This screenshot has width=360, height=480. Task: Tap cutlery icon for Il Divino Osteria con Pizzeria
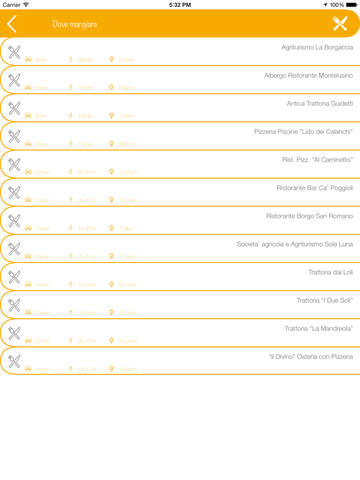[x=14, y=362]
